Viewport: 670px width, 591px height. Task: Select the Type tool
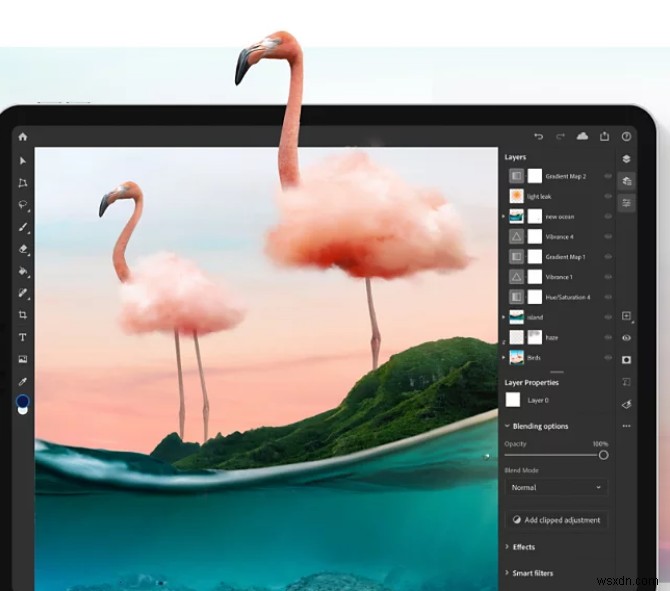pyautogui.click(x=23, y=337)
